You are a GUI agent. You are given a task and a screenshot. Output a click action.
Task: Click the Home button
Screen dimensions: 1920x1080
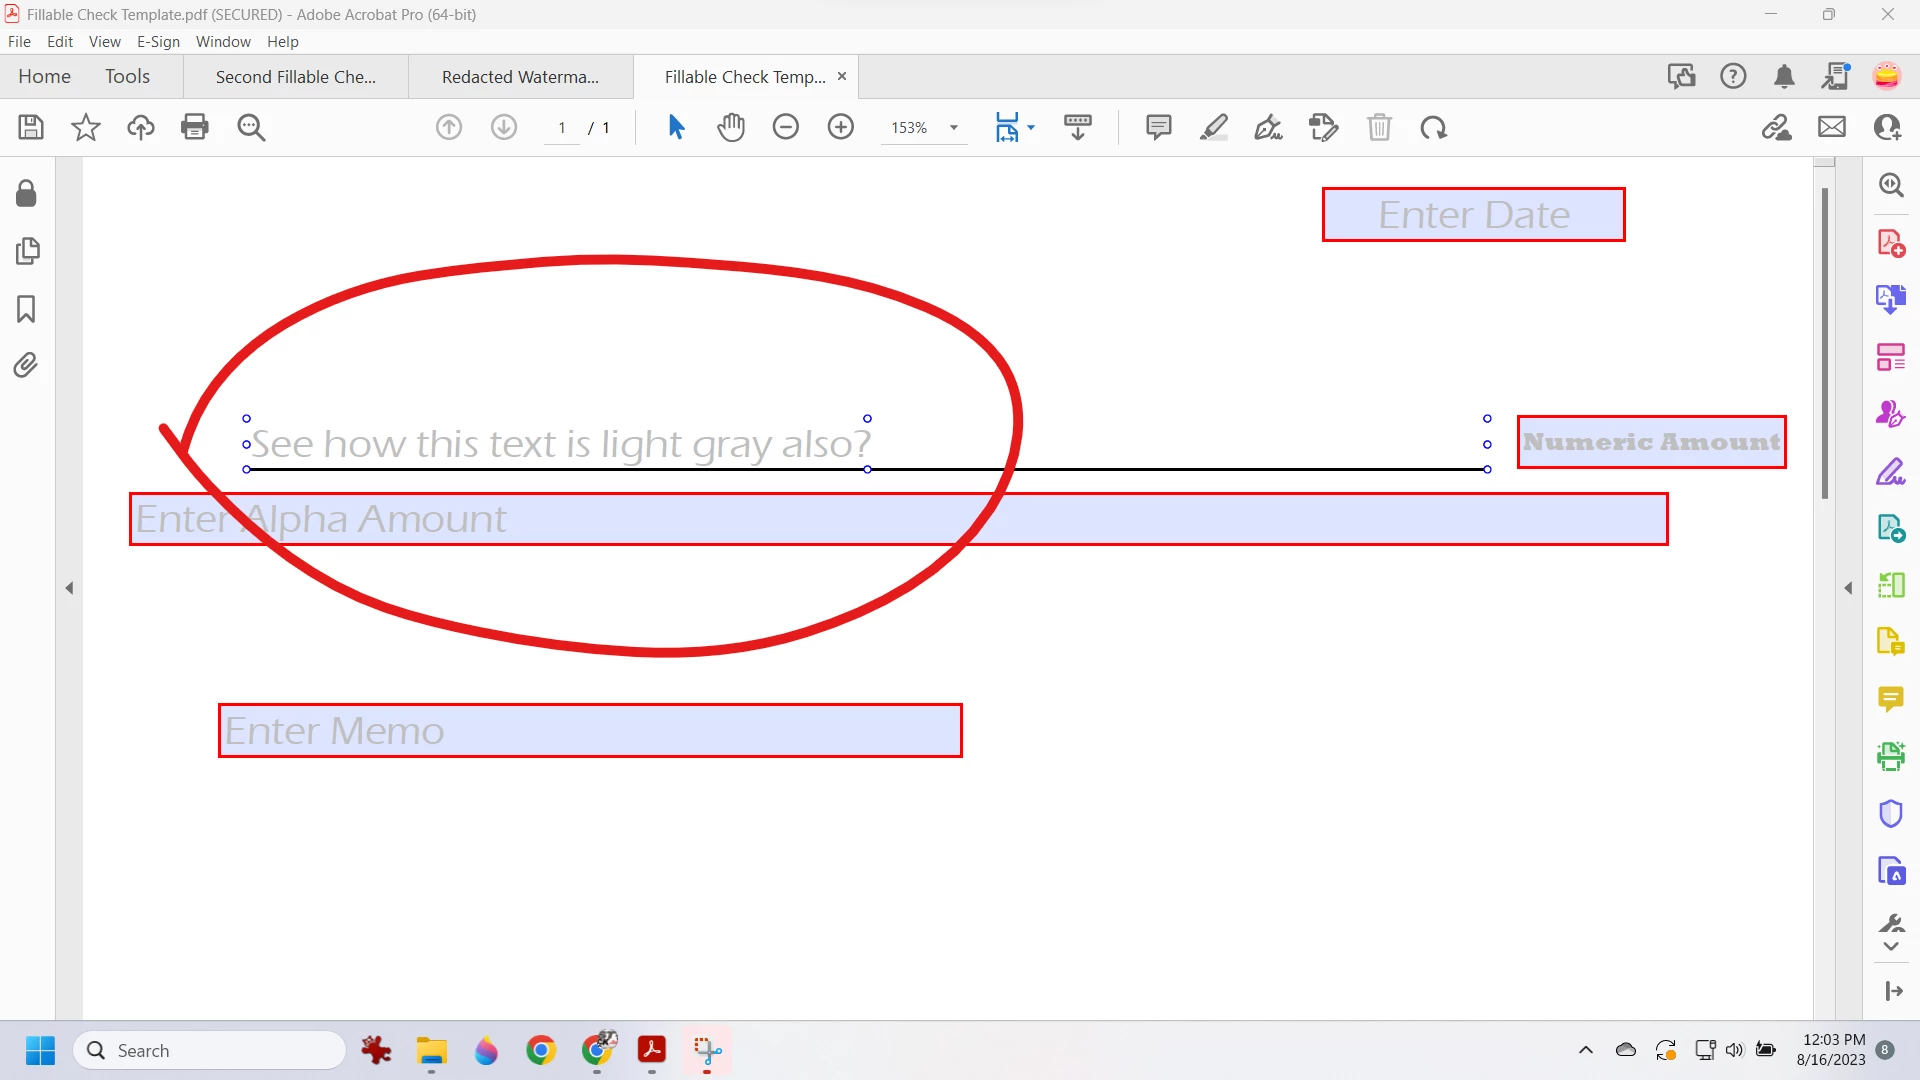(44, 77)
